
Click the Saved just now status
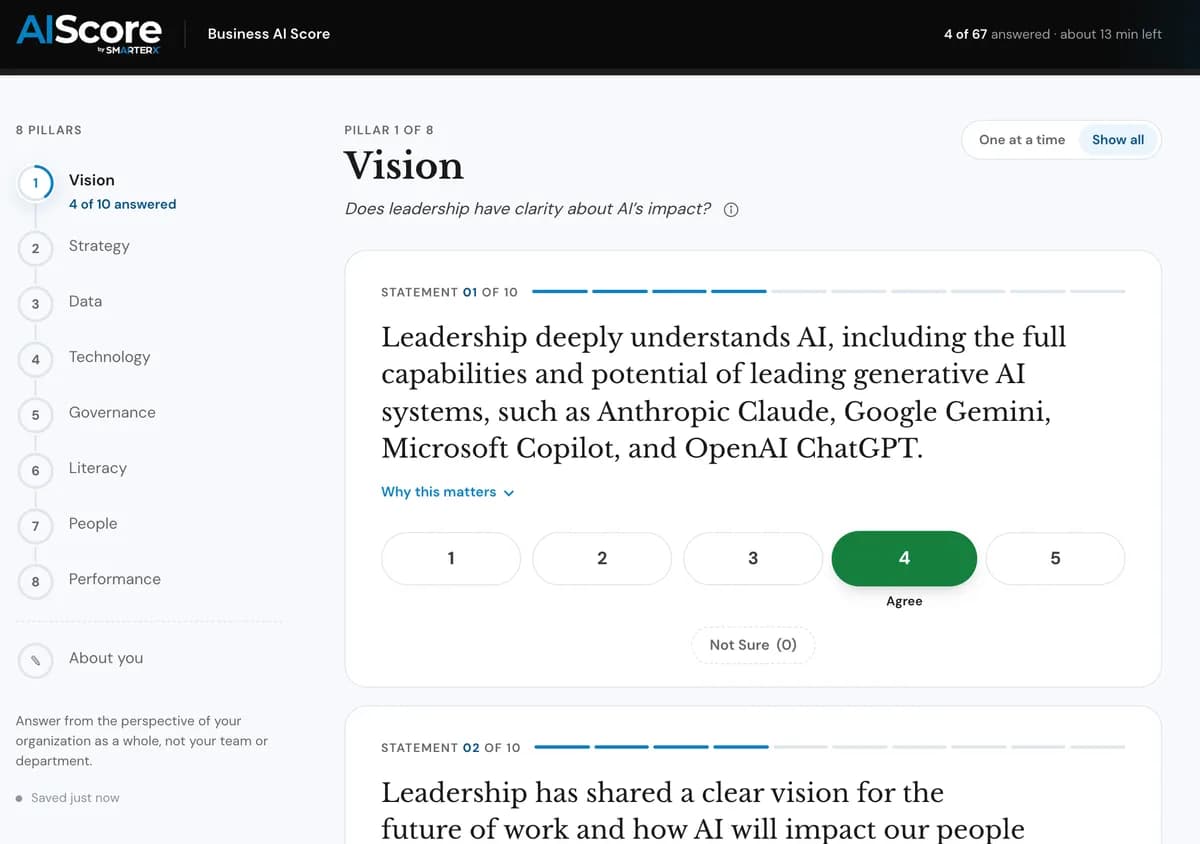coord(68,798)
